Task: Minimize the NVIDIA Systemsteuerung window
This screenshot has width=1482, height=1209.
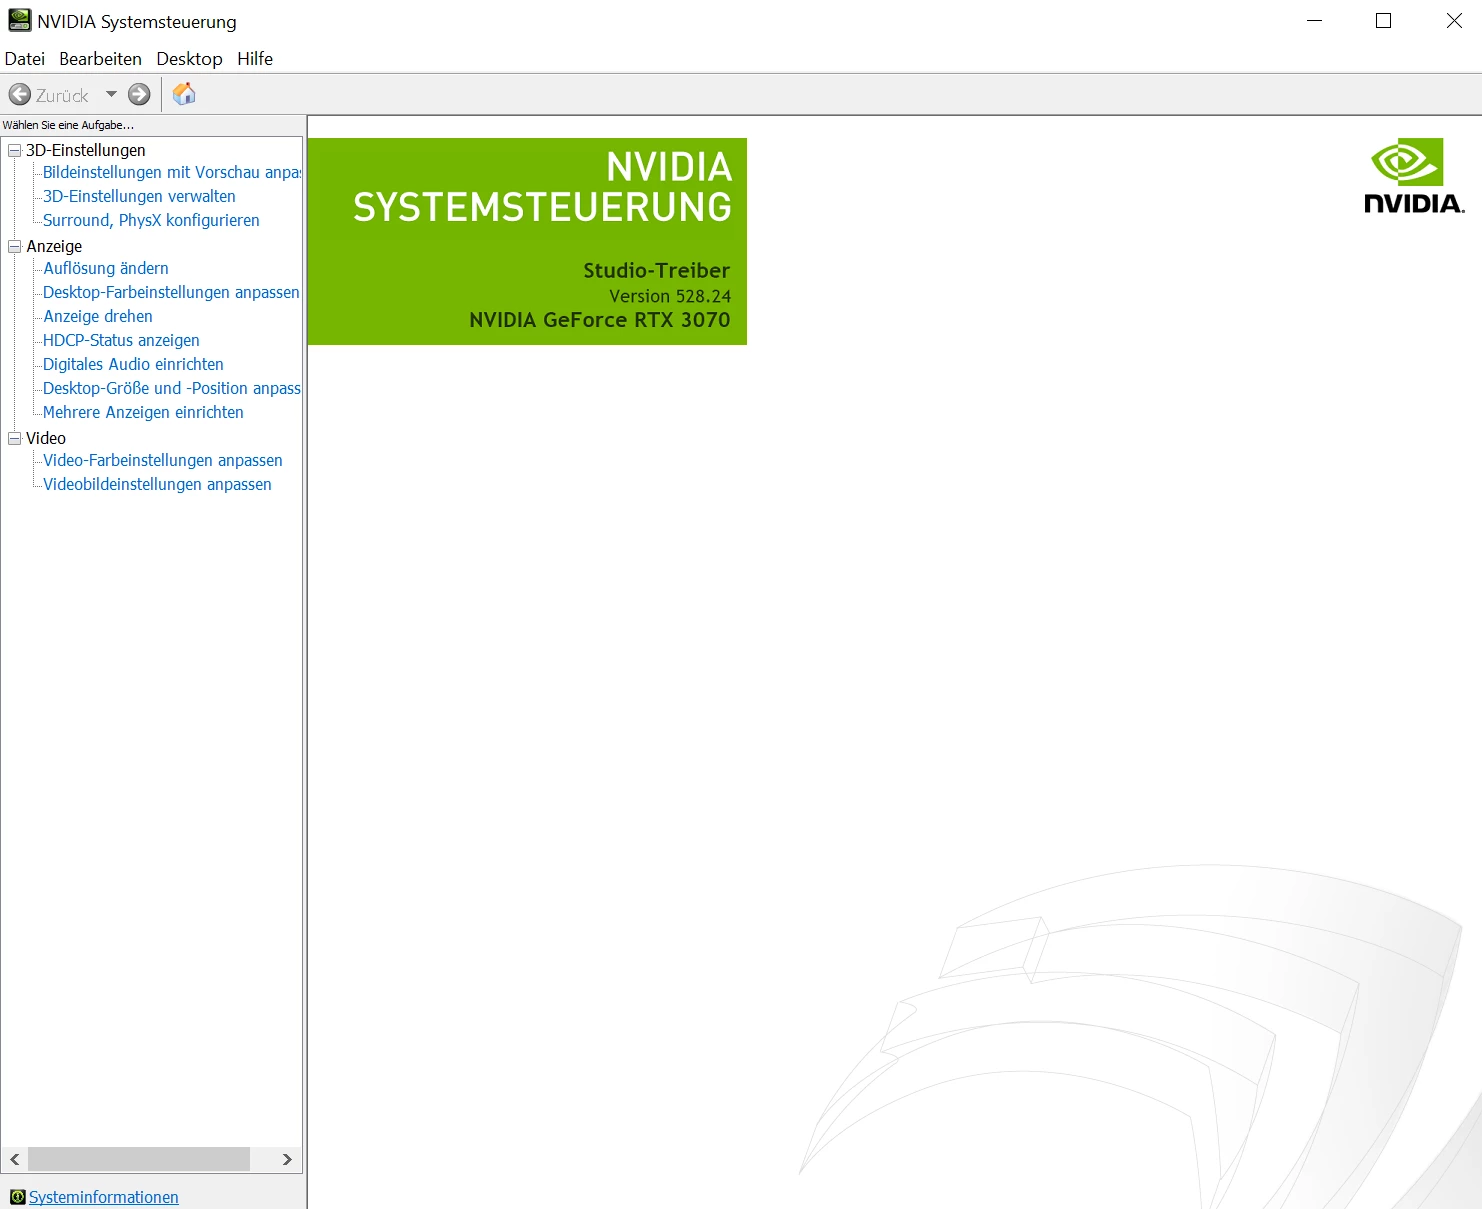Action: click(1314, 21)
